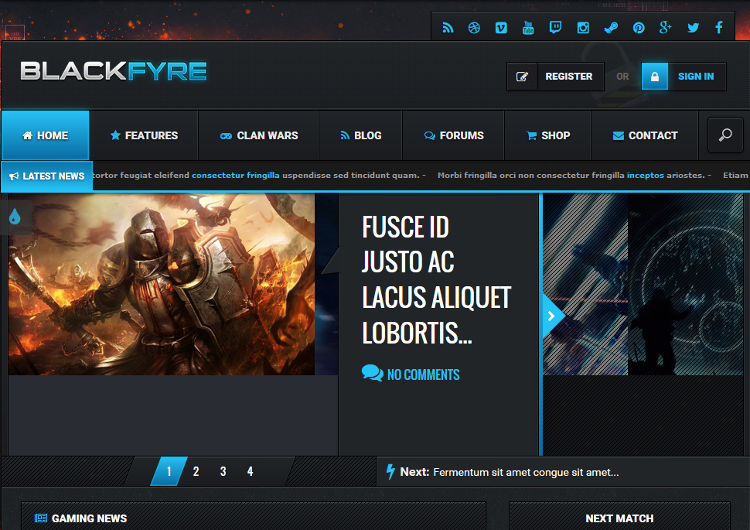This screenshot has height=530, width=750.
Task: Select slide 4 in the pager
Action: pos(250,471)
